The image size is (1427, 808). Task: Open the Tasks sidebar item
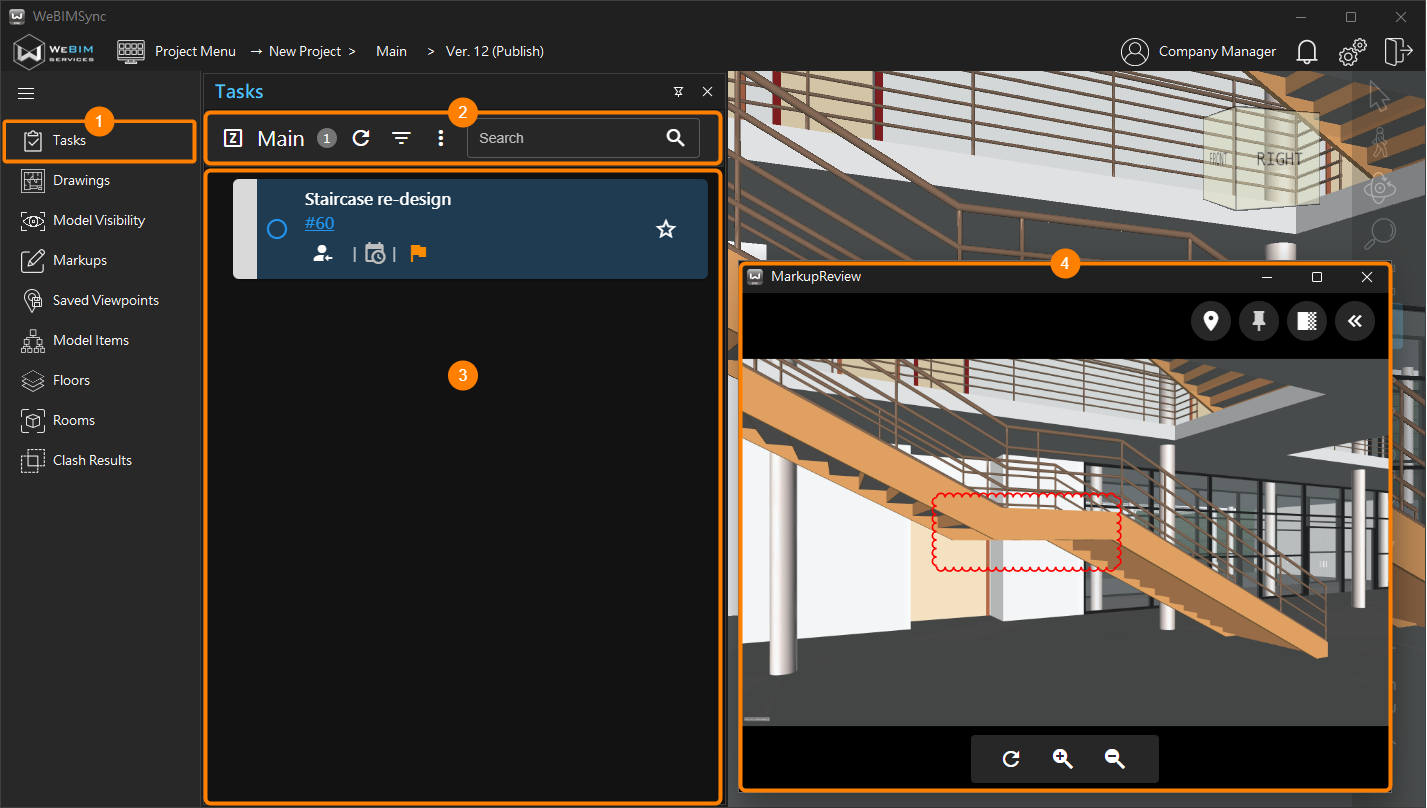tap(99, 140)
